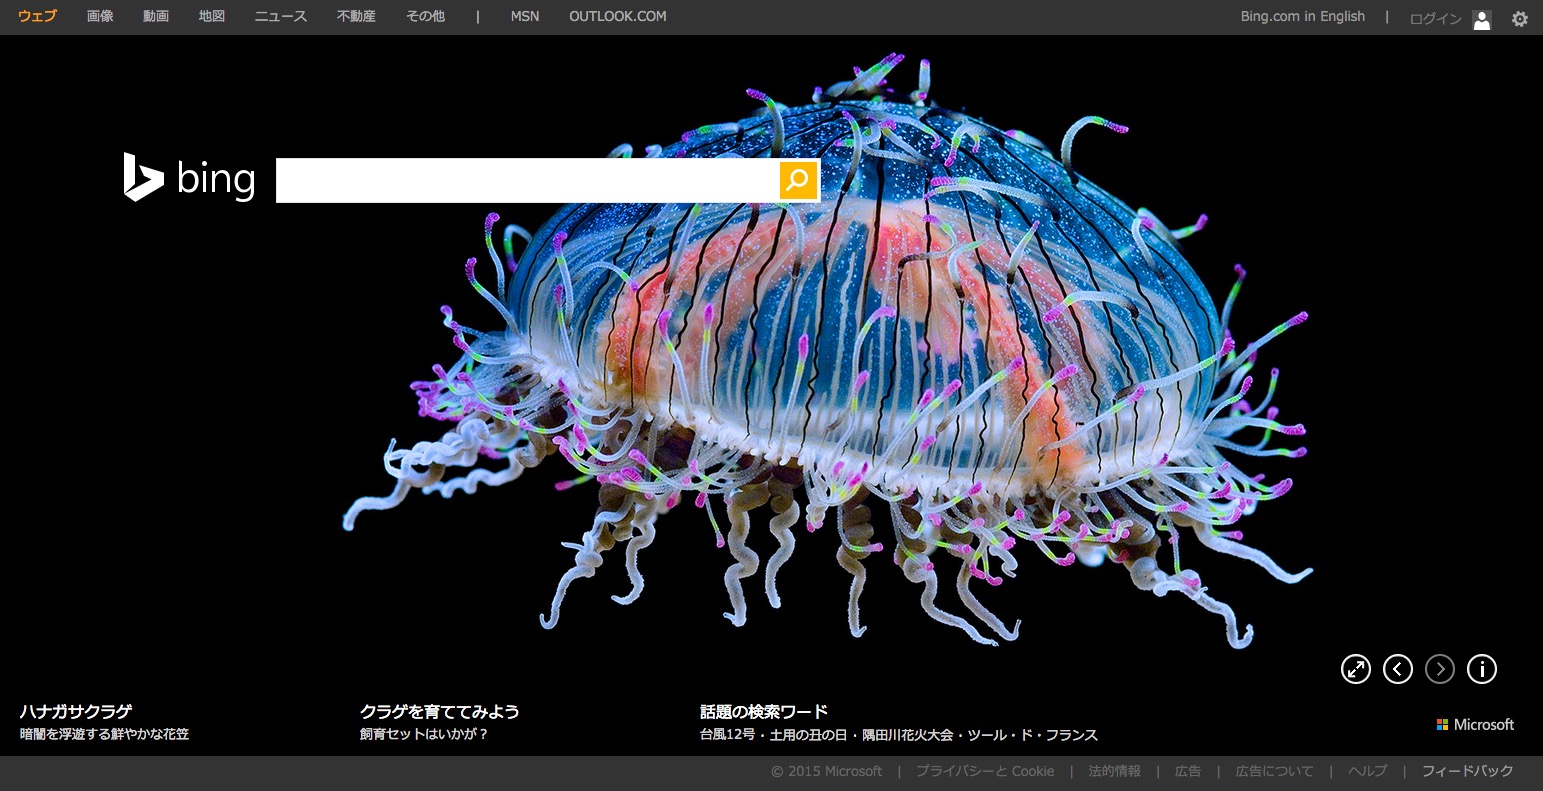
Task: Click the orange search magnifier button
Action: coord(798,180)
